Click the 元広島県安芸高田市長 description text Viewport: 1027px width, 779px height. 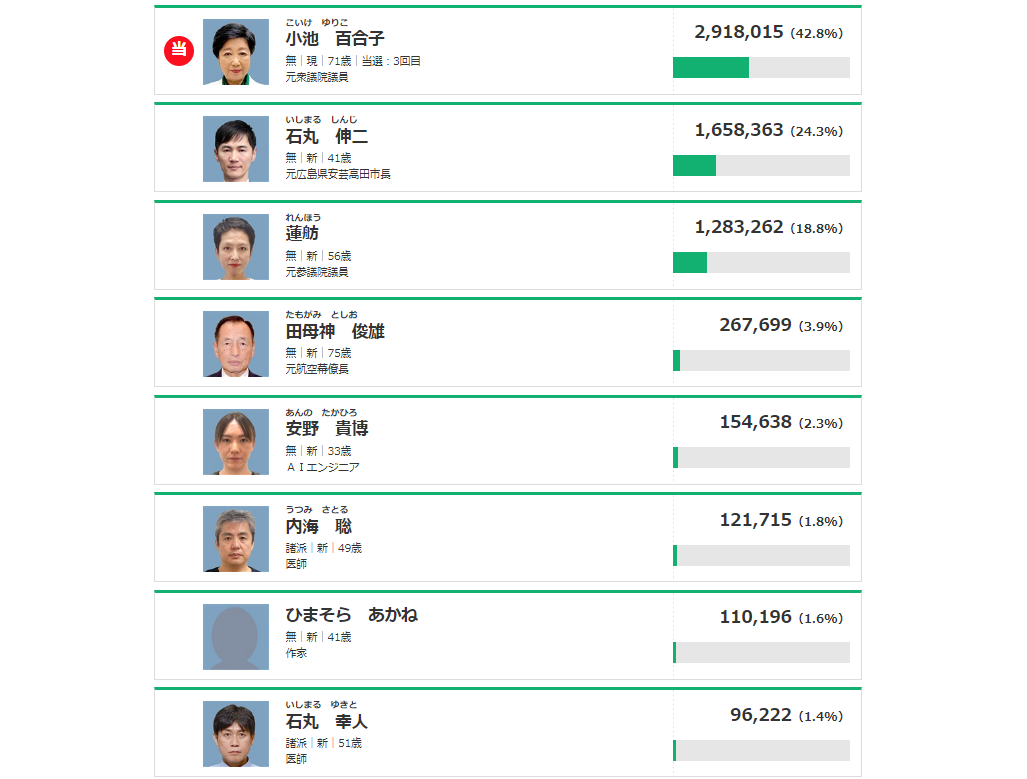(x=338, y=174)
